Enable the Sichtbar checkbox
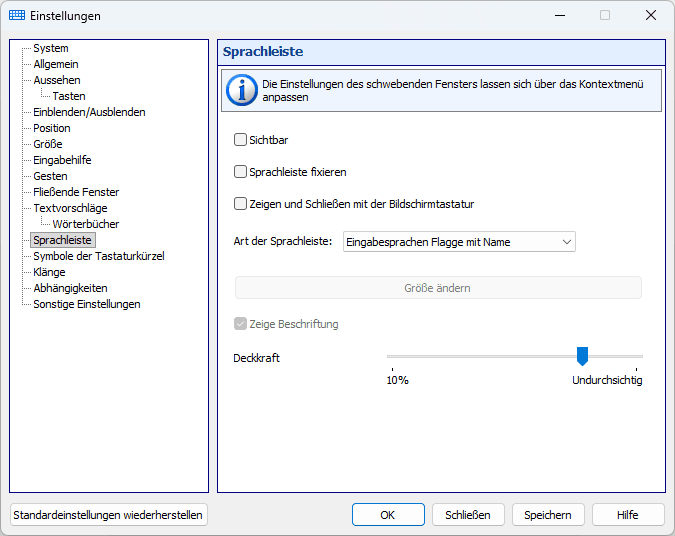 [240, 139]
